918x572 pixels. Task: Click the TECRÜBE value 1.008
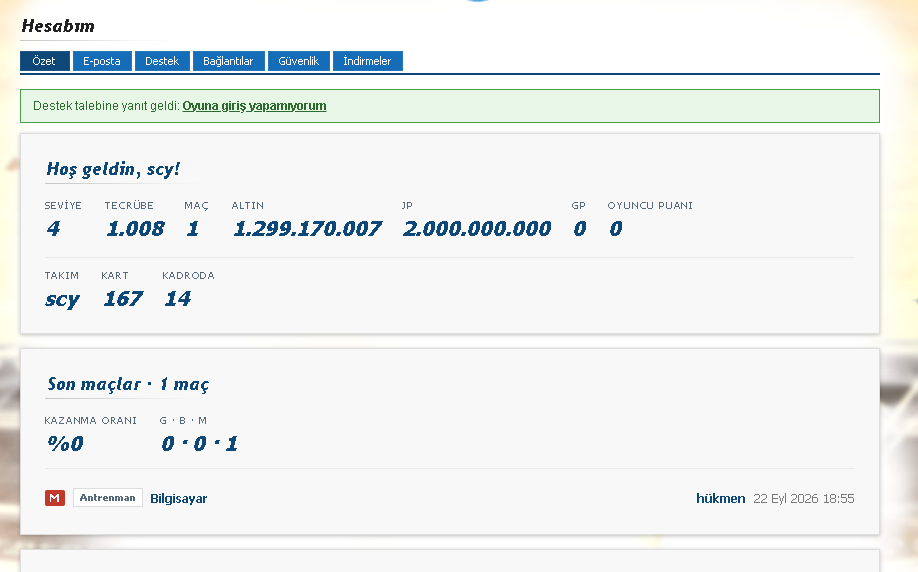pos(135,228)
